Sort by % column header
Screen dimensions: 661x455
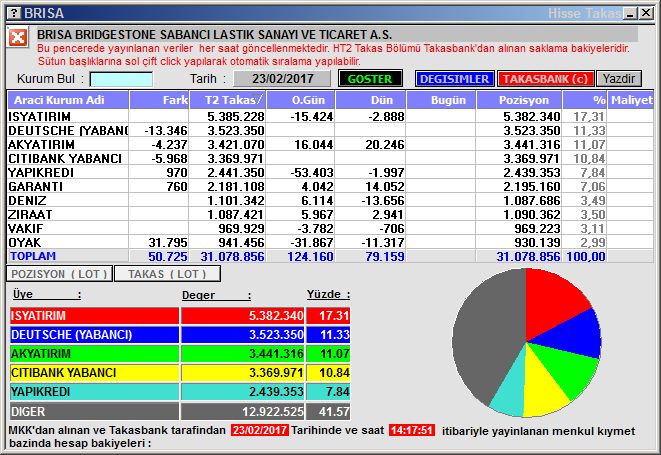pos(585,100)
